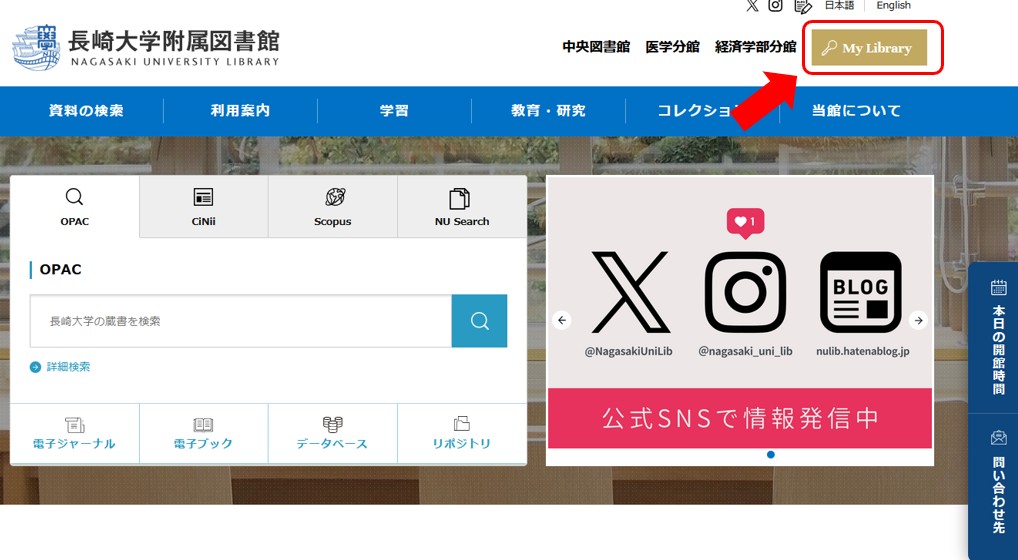
Task: Open the 電子ブック shortcut
Action: tap(203, 434)
